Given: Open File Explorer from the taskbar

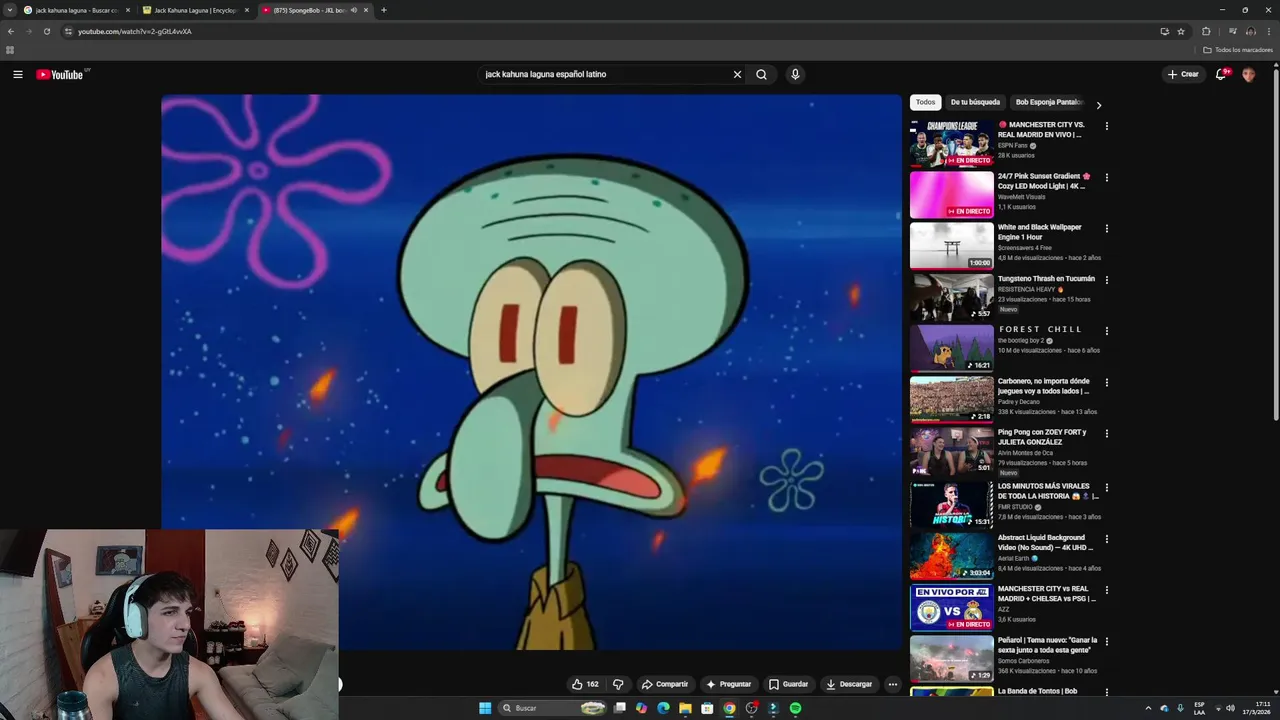Looking at the screenshot, I should pos(685,708).
